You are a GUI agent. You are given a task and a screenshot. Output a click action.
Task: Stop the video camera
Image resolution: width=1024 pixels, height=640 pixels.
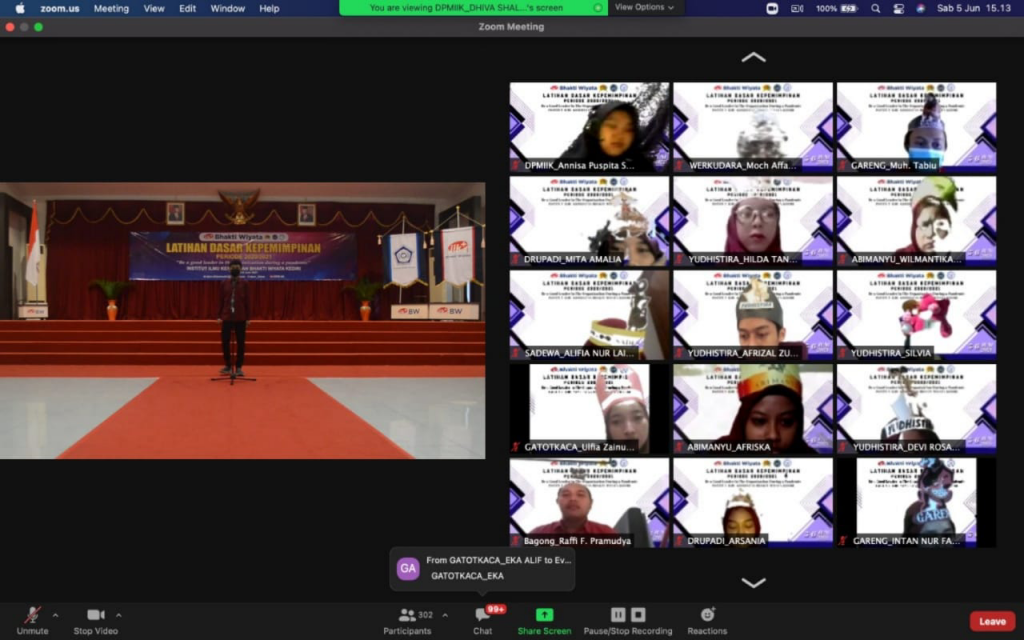(95, 616)
